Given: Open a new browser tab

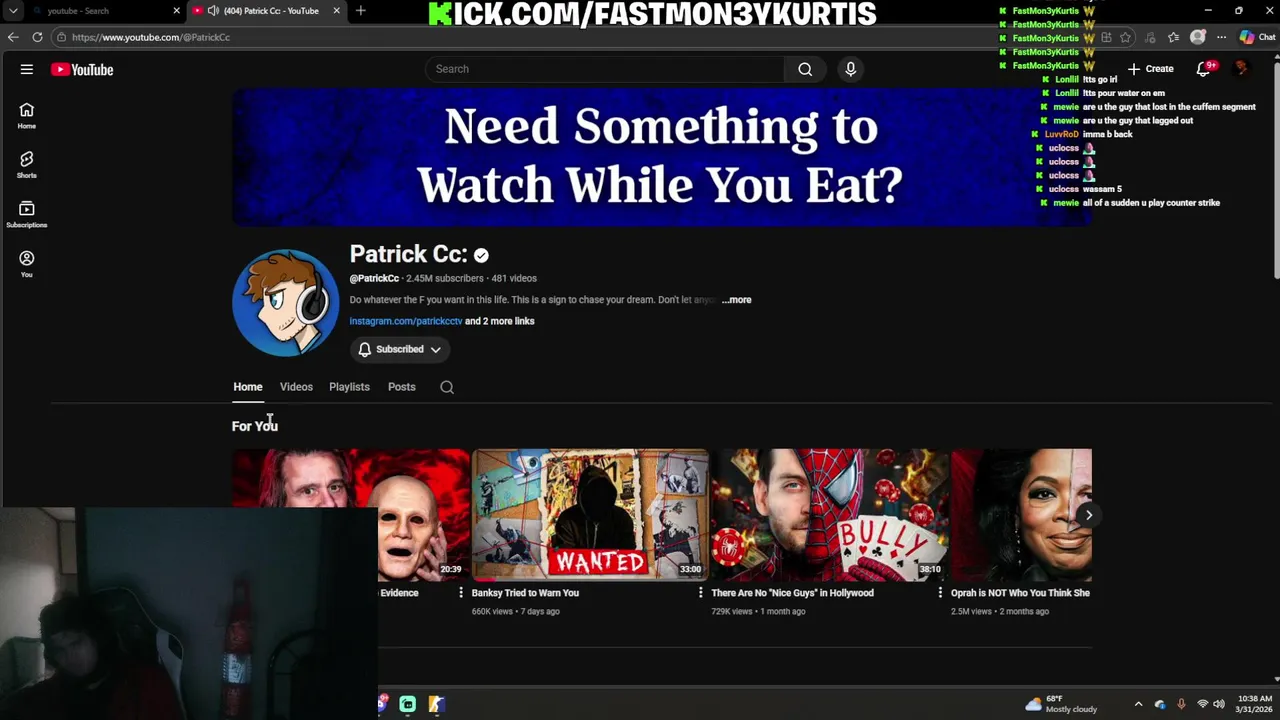Looking at the screenshot, I should pyautogui.click(x=360, y=11).
